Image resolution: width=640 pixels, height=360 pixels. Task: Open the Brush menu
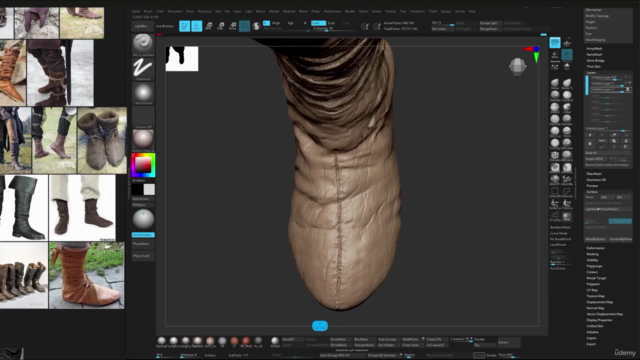point(148,11)
